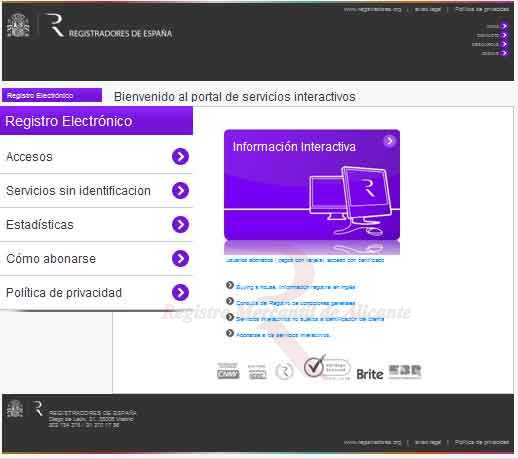Open aviso legal link in top header

[x=428, y=10]
